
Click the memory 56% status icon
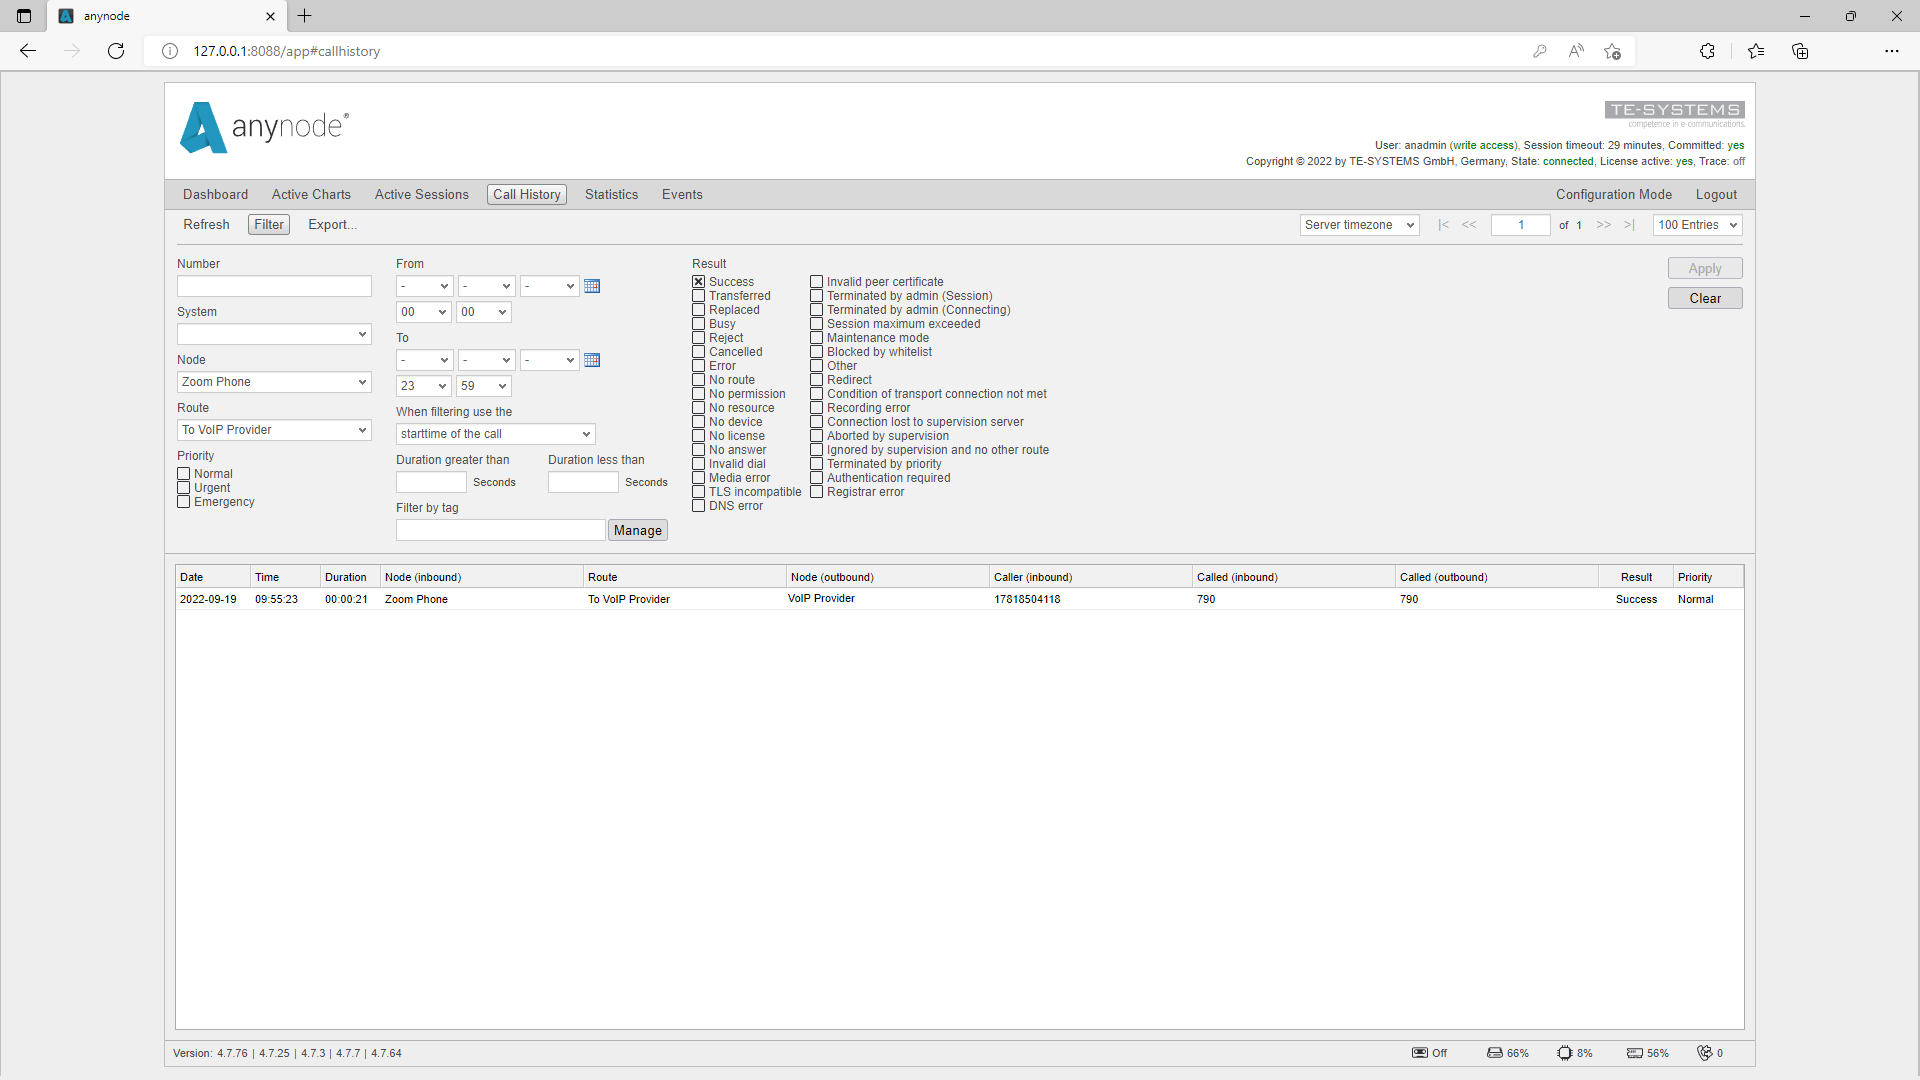[x=1634, y=1053]
